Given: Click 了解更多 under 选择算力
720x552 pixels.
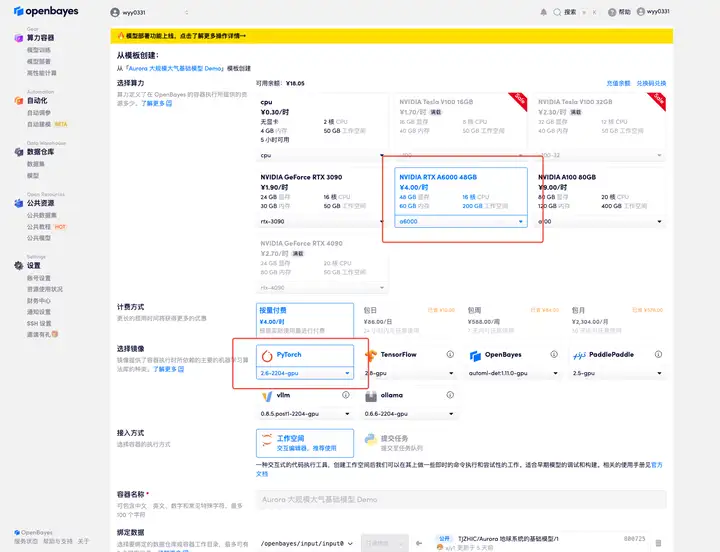Looking at the screenshot, I should 156,103.
